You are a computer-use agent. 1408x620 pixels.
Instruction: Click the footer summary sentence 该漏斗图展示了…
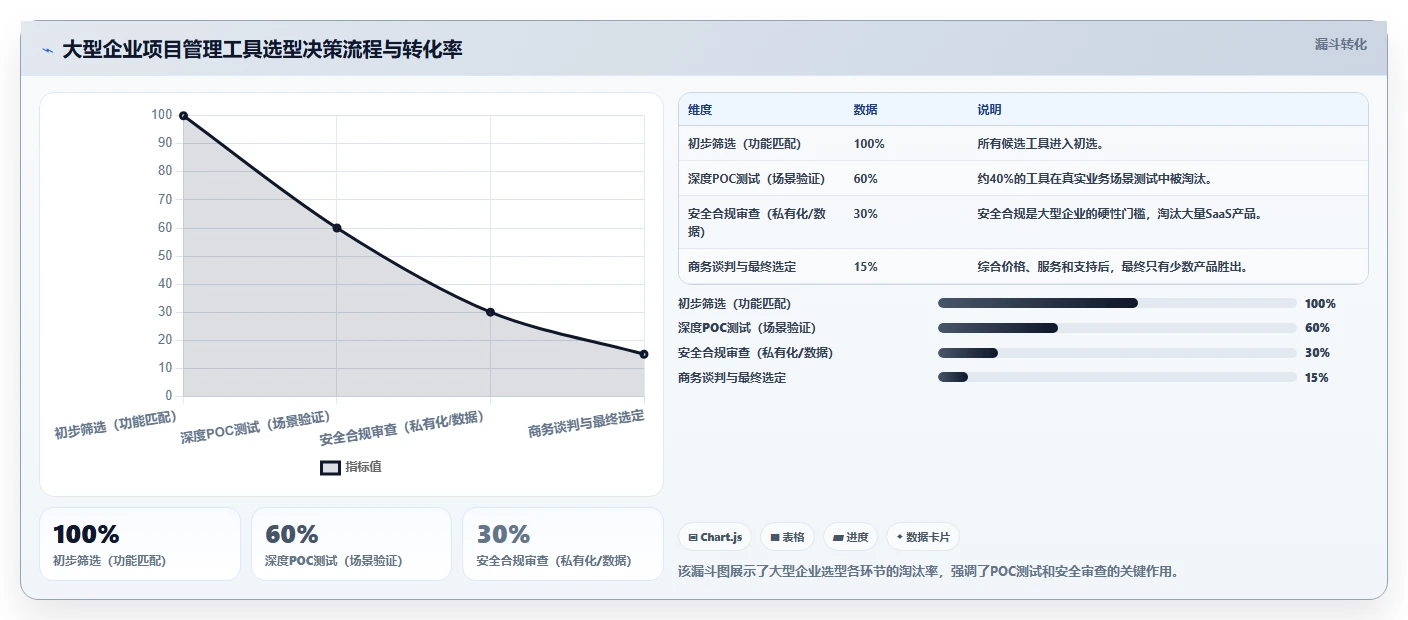[x=928, y=572]
